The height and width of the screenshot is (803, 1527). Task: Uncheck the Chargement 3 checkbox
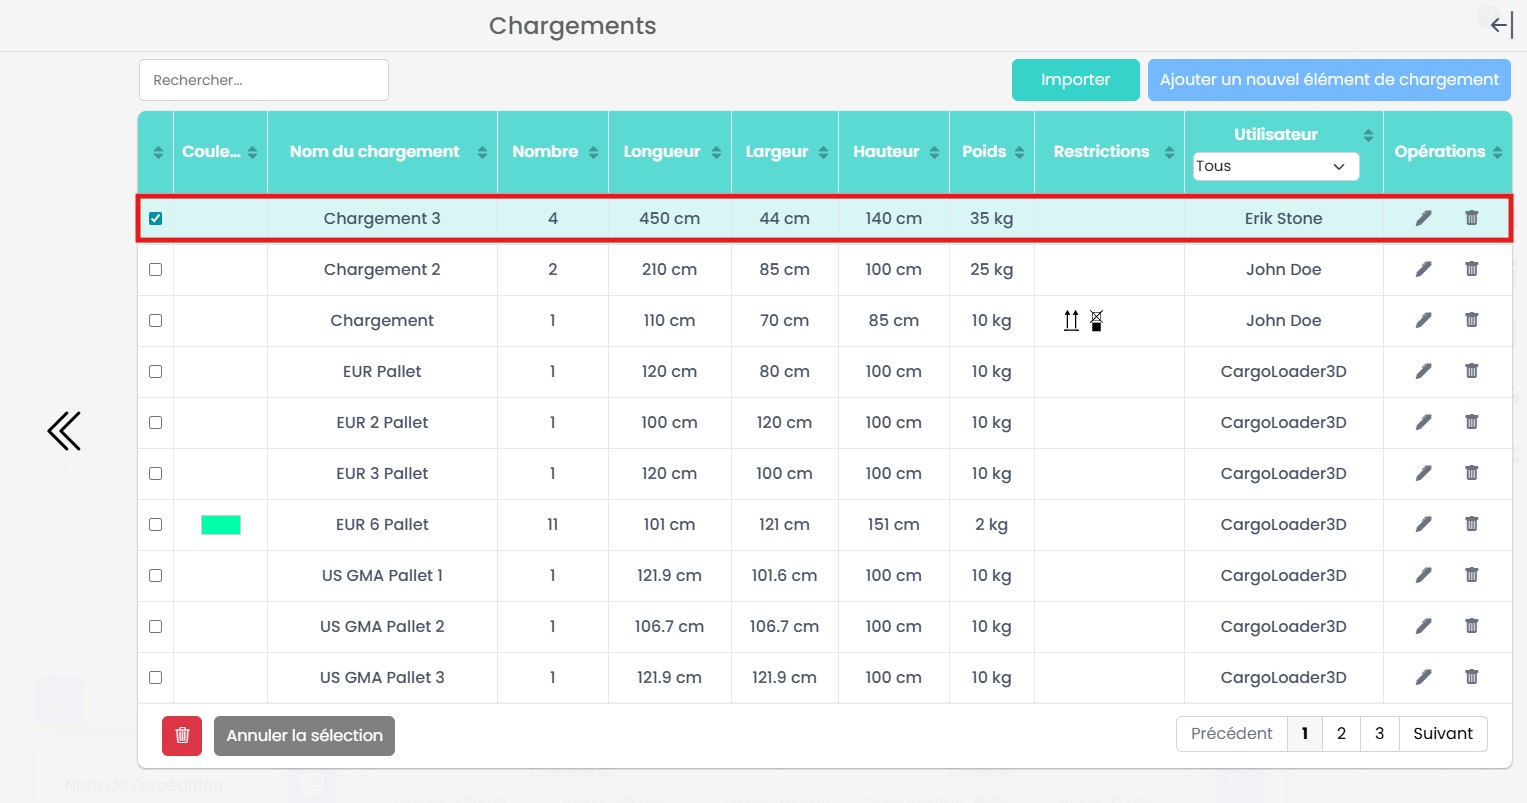155,218
